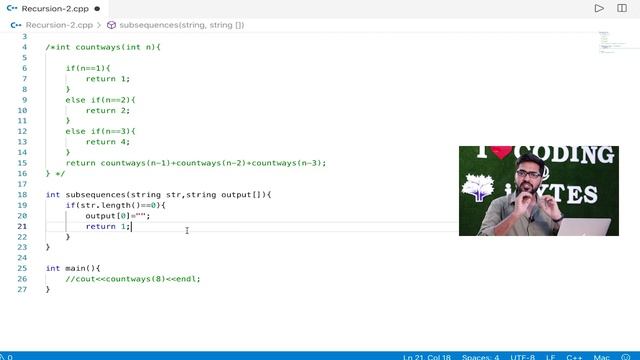The image size is (640, 360).
Task: Click the 'return countways(n-1)+countways(n-2)+countways(n-3);' line
Action: point(196,163)
